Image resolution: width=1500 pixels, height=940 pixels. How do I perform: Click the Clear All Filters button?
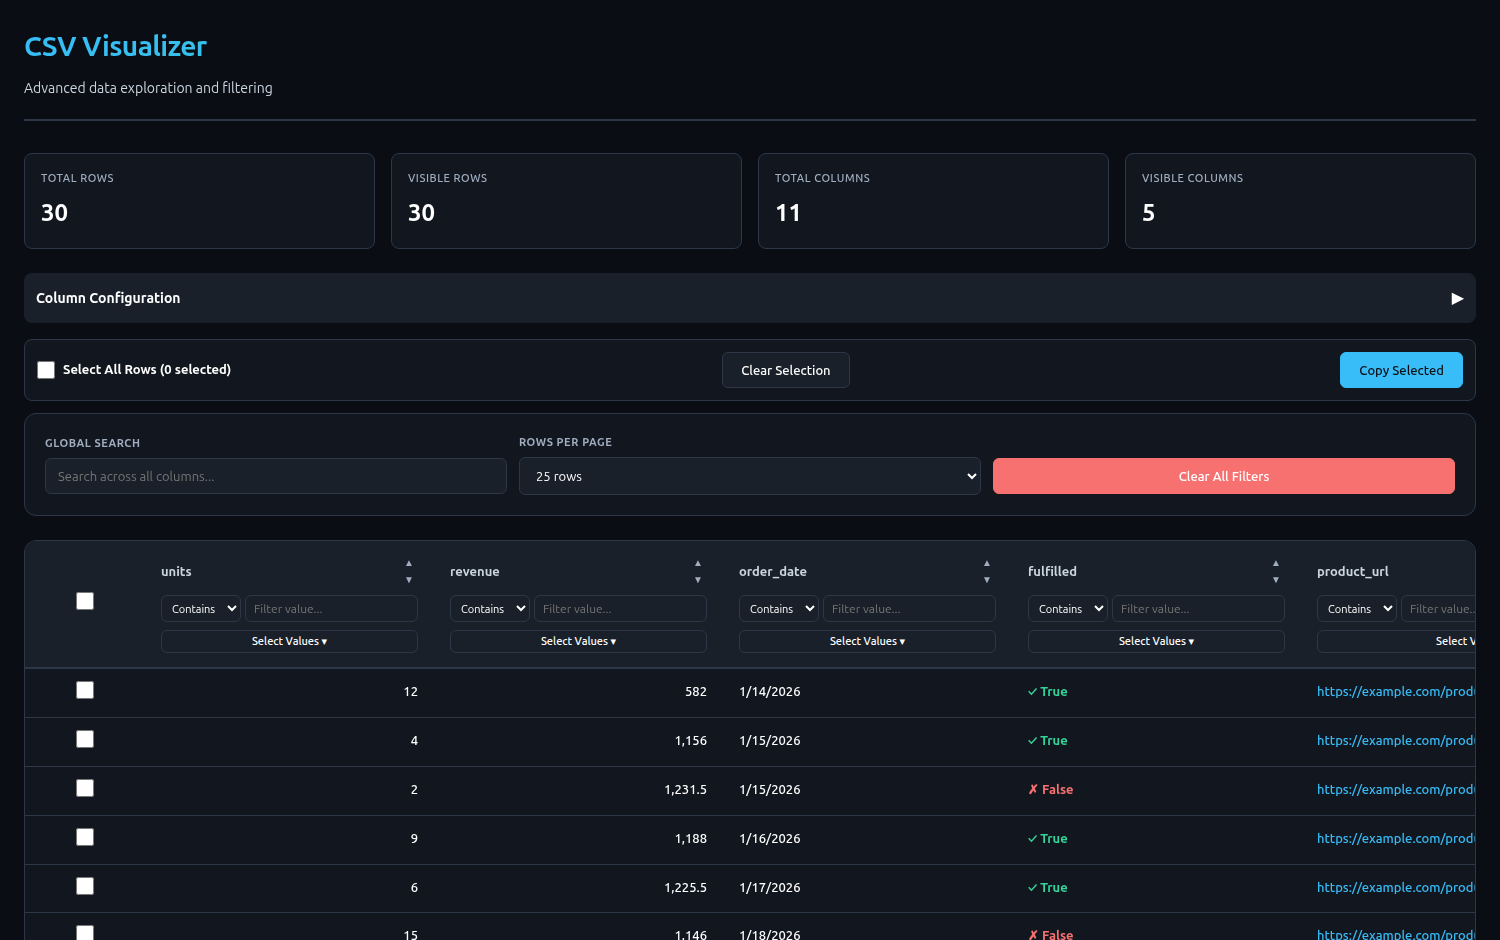(x=1224, y=476)
